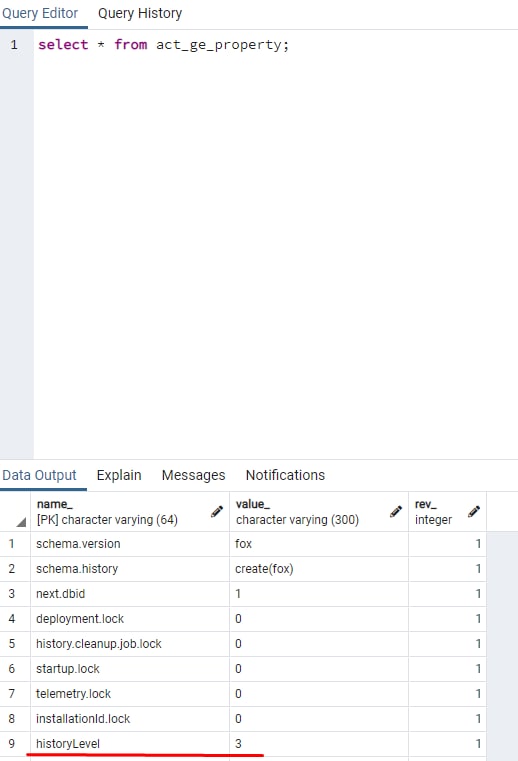
Task: Select the Data Output tab
Action: point(39,475)
